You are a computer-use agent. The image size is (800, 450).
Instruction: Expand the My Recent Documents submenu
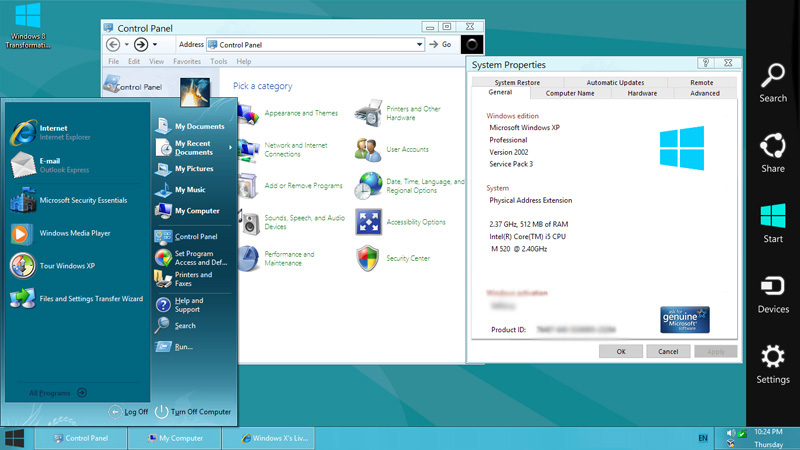point(230,148)
